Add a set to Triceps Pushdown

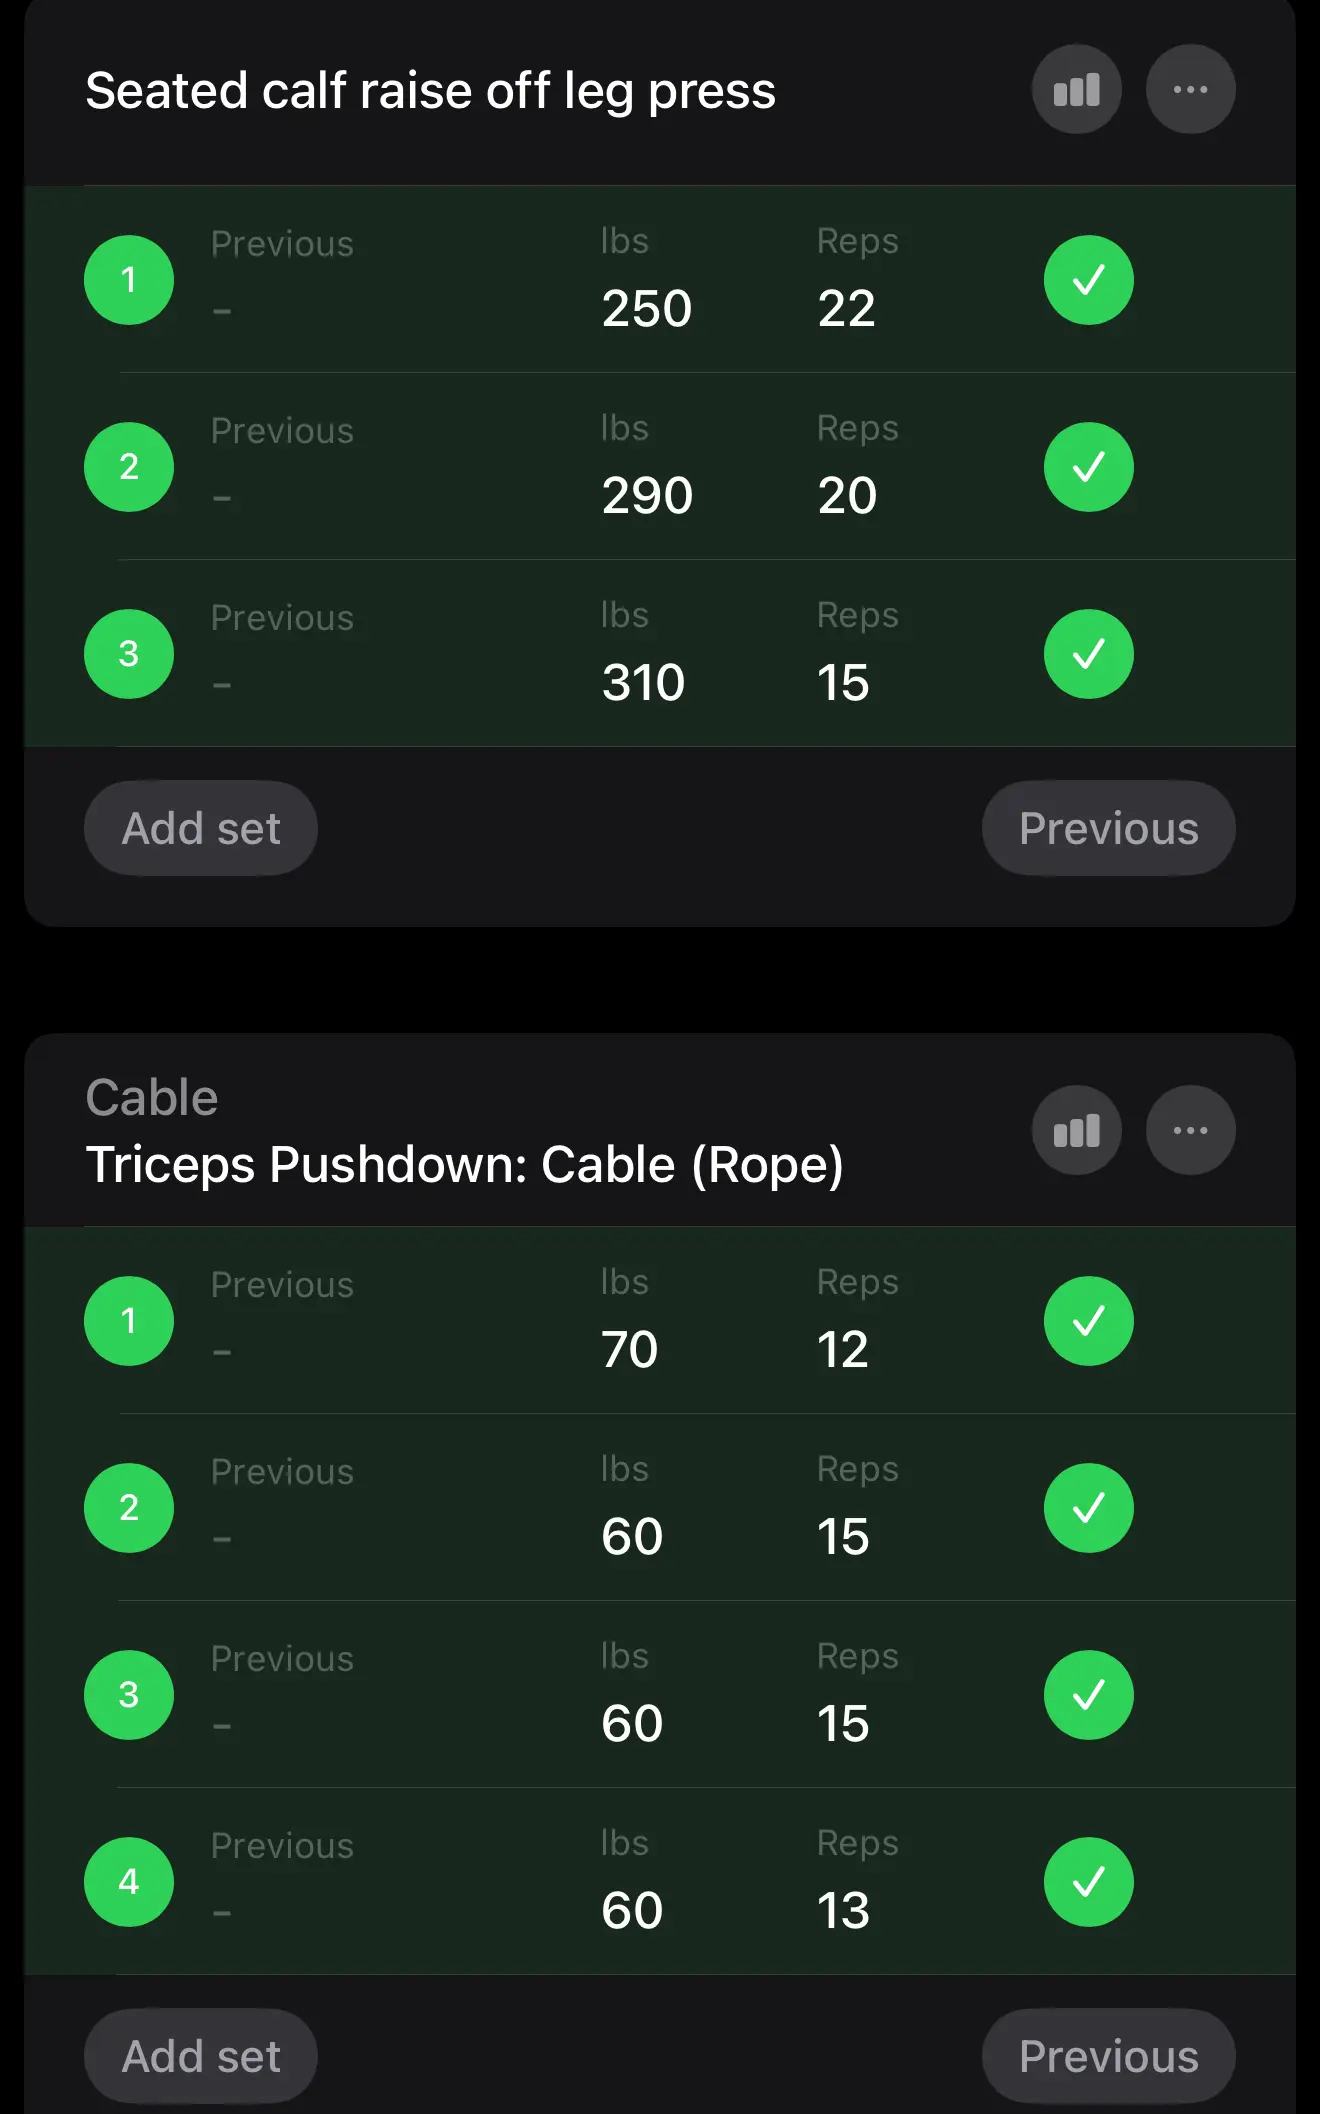[x=201, y=2057]
